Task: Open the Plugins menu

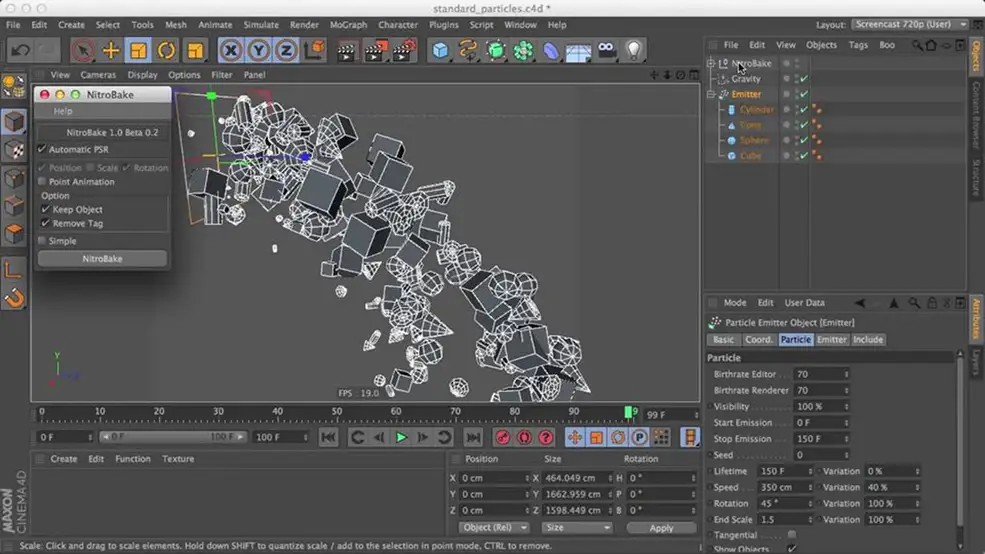Action: tap(444, 25)
